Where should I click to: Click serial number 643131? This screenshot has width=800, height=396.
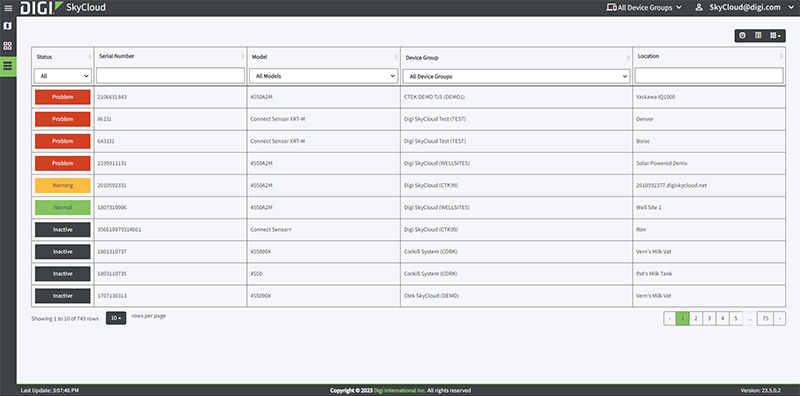106,141
